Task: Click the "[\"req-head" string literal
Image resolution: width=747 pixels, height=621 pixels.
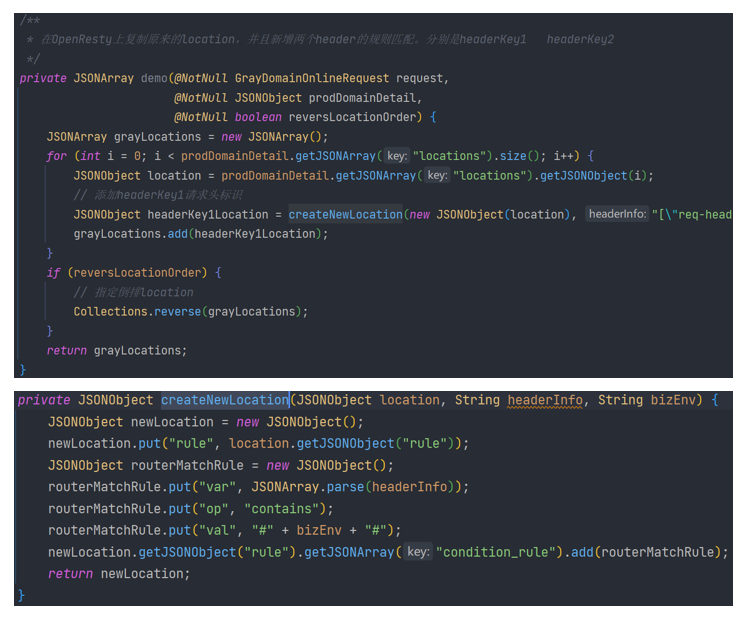Action: click(x=692, y=215)
